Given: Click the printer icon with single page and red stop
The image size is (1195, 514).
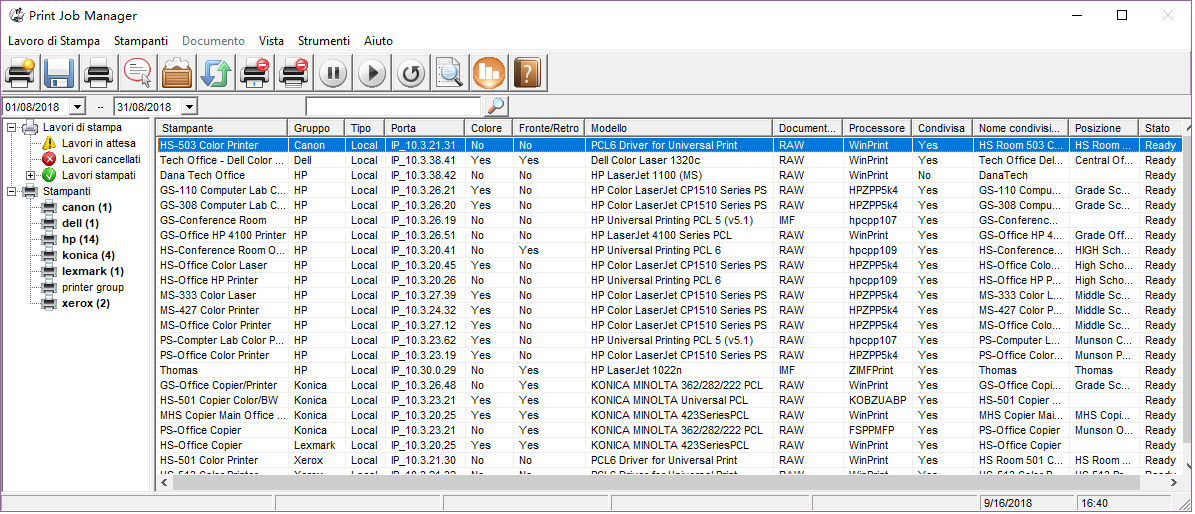Looking at the screenshot, I should (255, 74).
